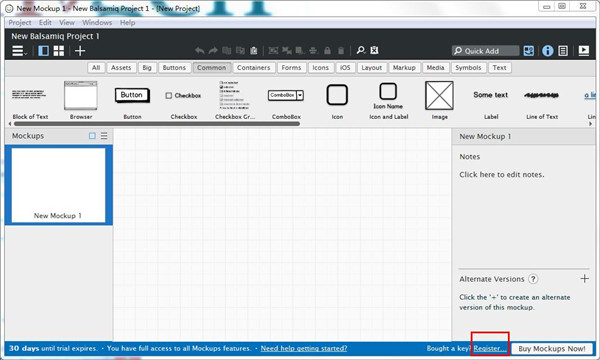Image resolution: width=600 pixels, height=360 pixels.
Task: Open the Edit menu
Action: (45, 23)
